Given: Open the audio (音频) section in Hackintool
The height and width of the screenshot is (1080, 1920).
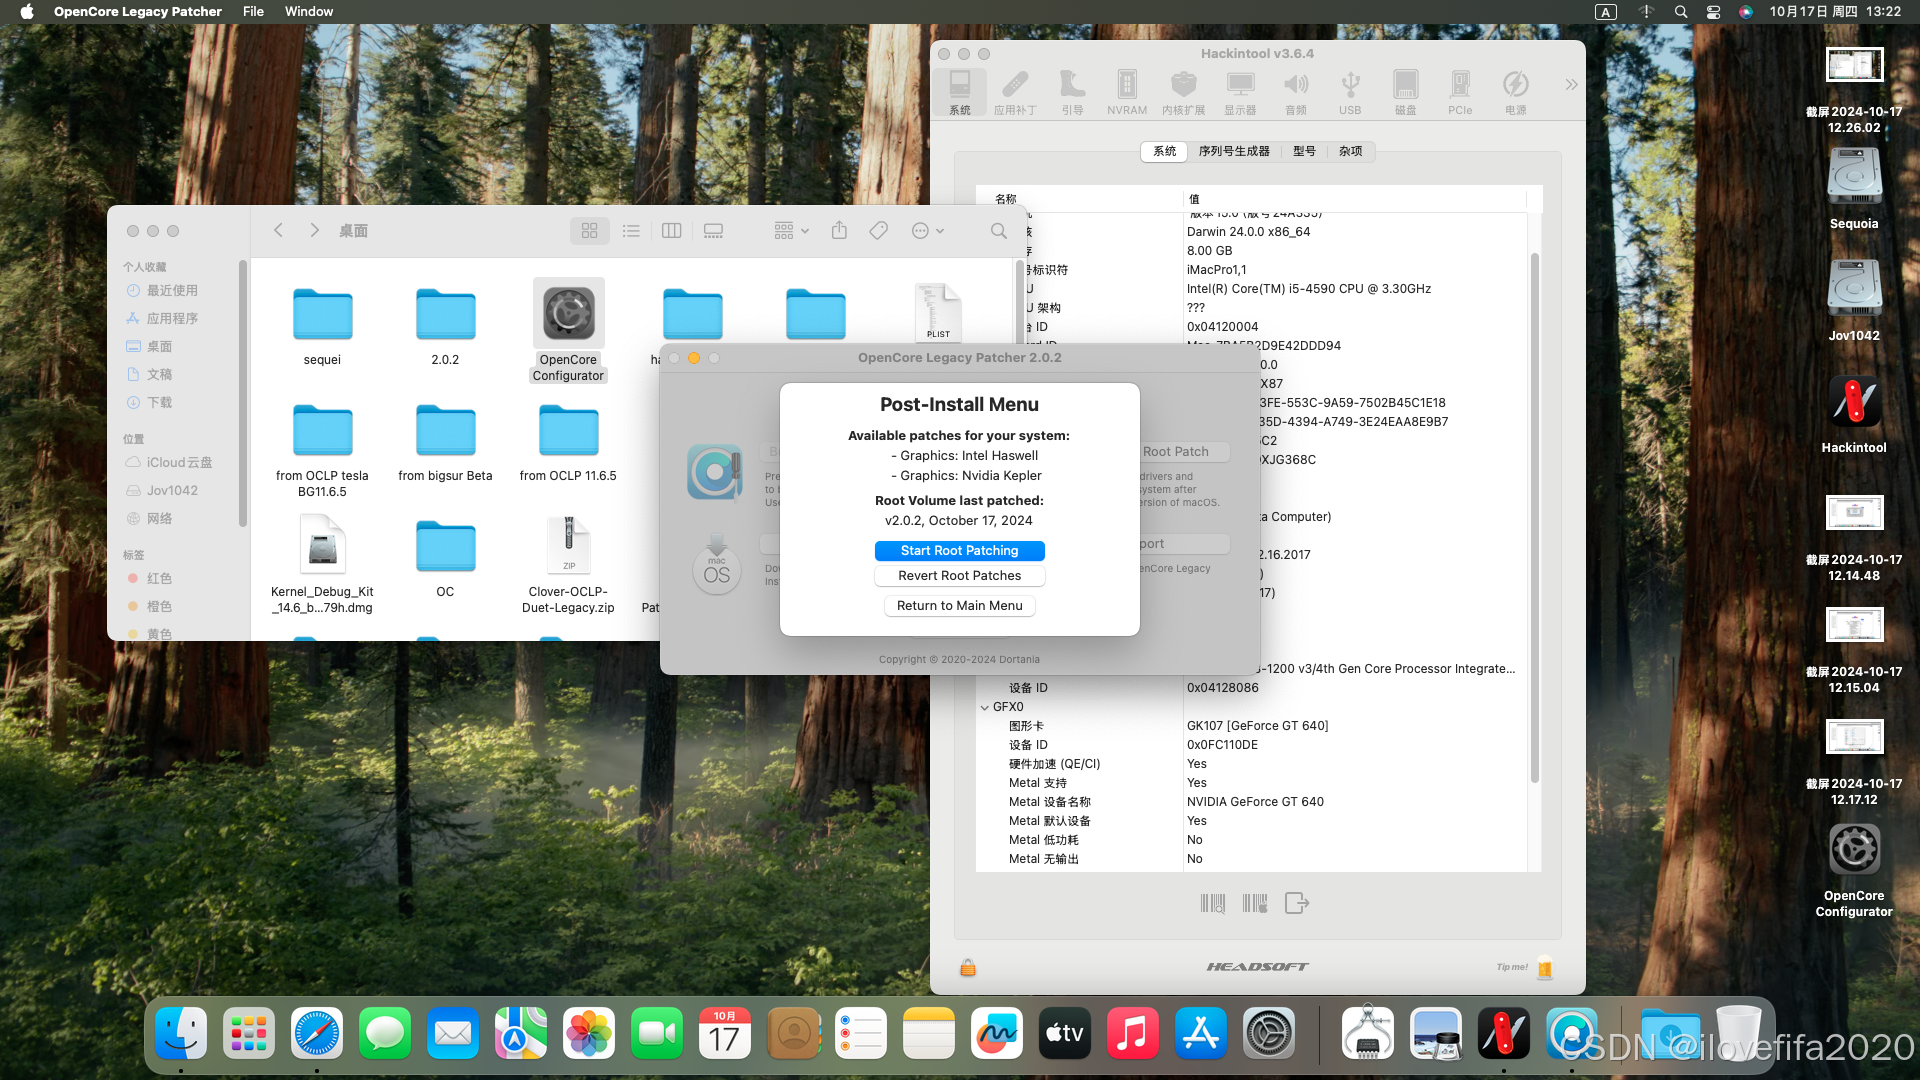Looking at the screenshot, I should pyautogui.click(x=1295, y=92).
